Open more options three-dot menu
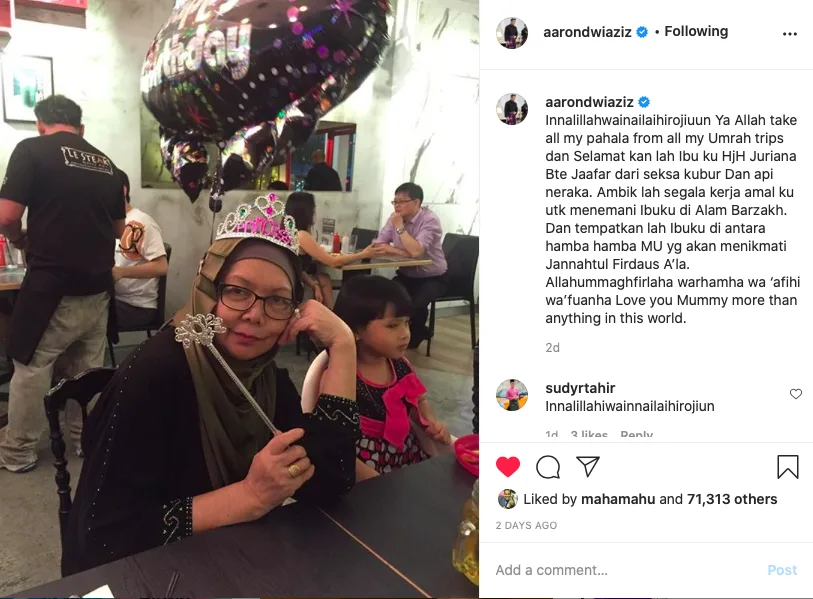This screenshot has width=813, height=599. [x=790, y=34]
